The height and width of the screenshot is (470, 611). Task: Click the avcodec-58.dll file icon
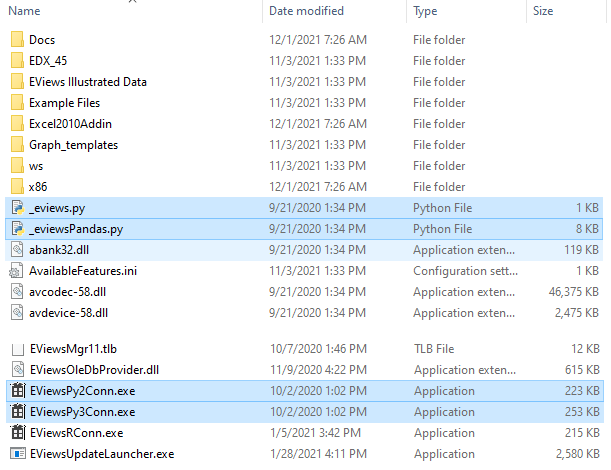17,292
